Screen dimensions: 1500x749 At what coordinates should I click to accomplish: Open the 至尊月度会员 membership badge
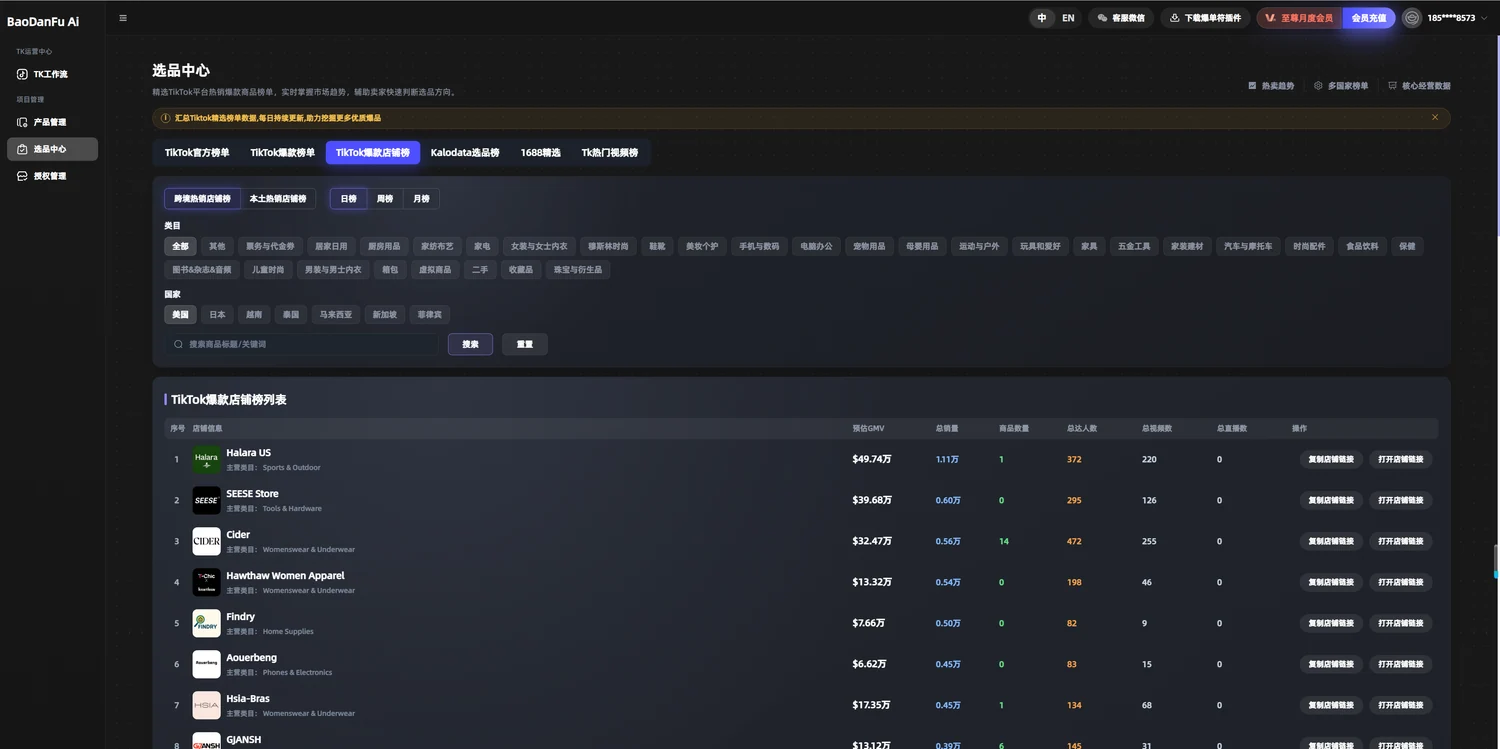1299,18
